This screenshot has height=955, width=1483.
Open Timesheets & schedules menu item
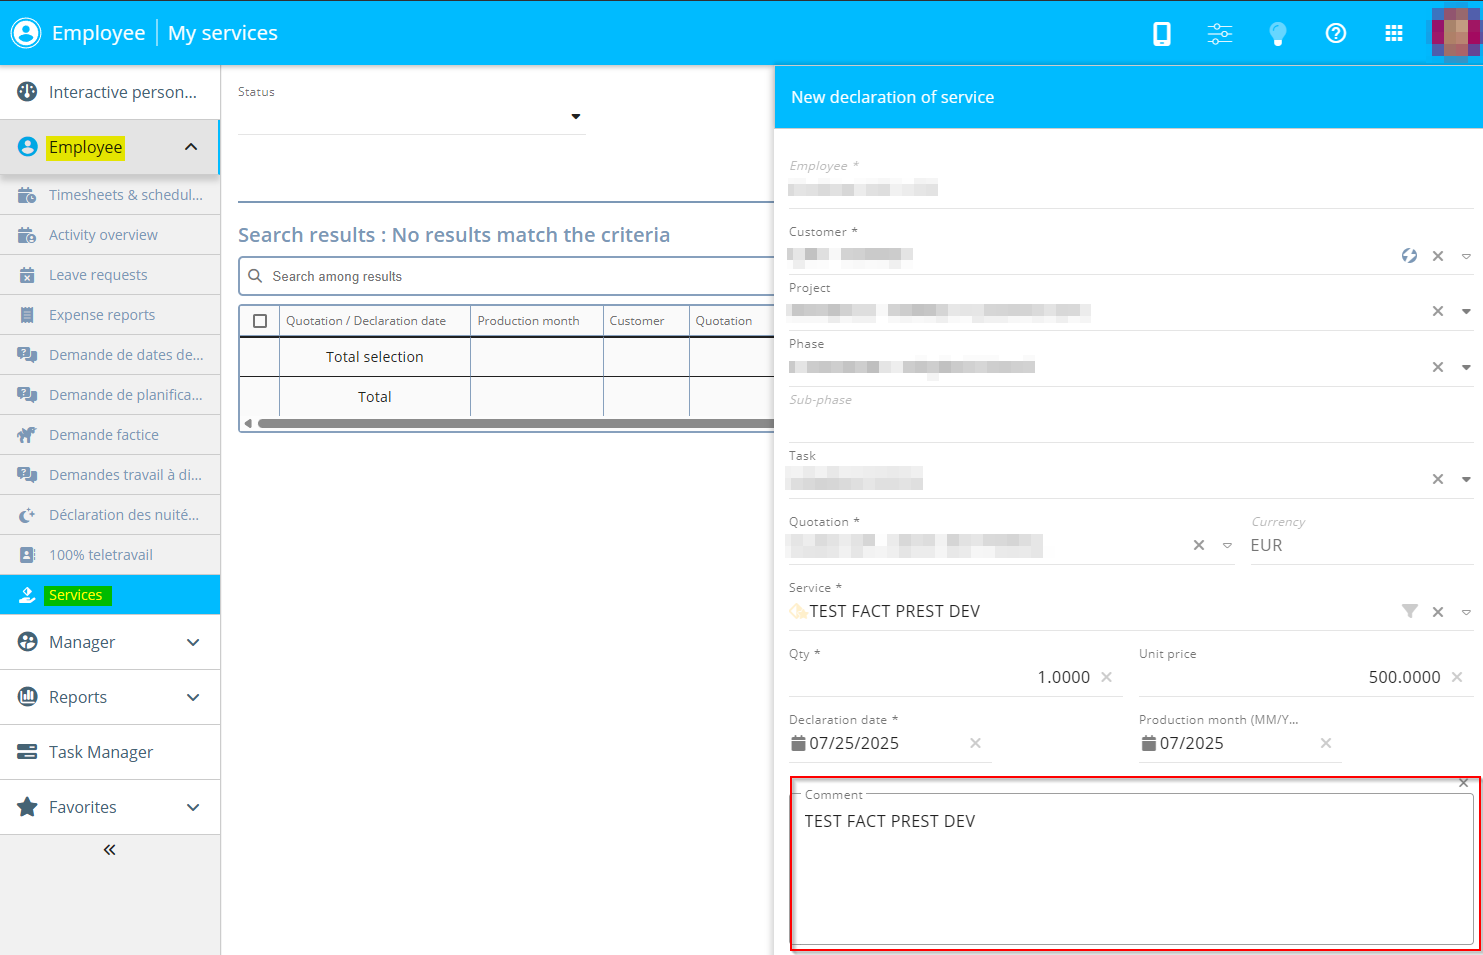pyautogui.click(x=125, y=195)
